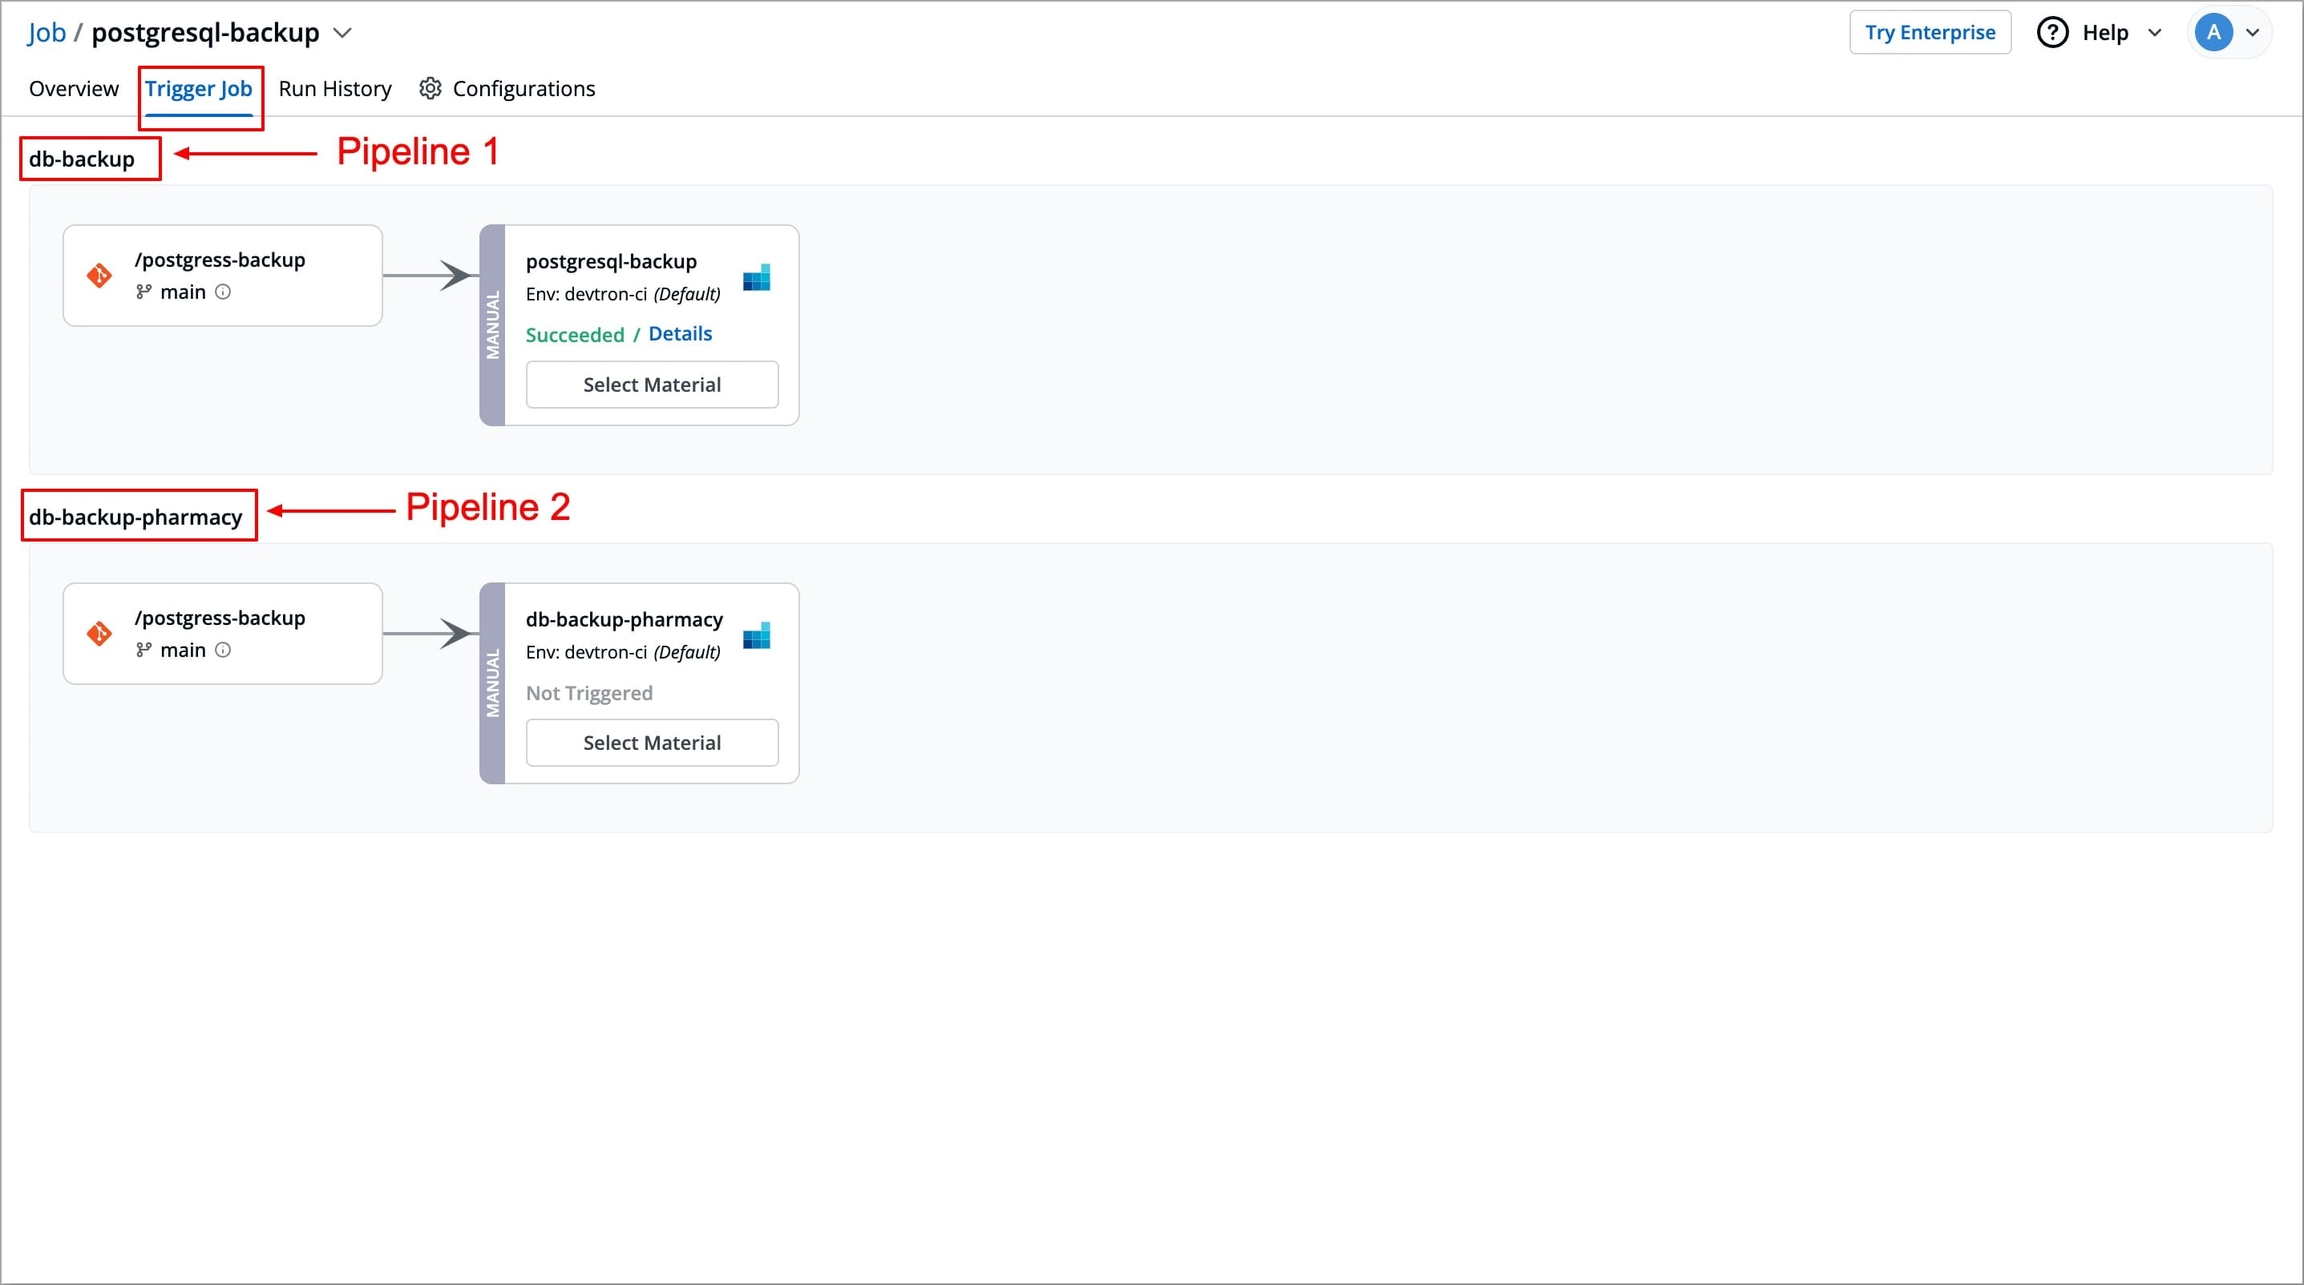Expand the Help menu chevron
2304x1285 pixels.
click(2154, 33)
